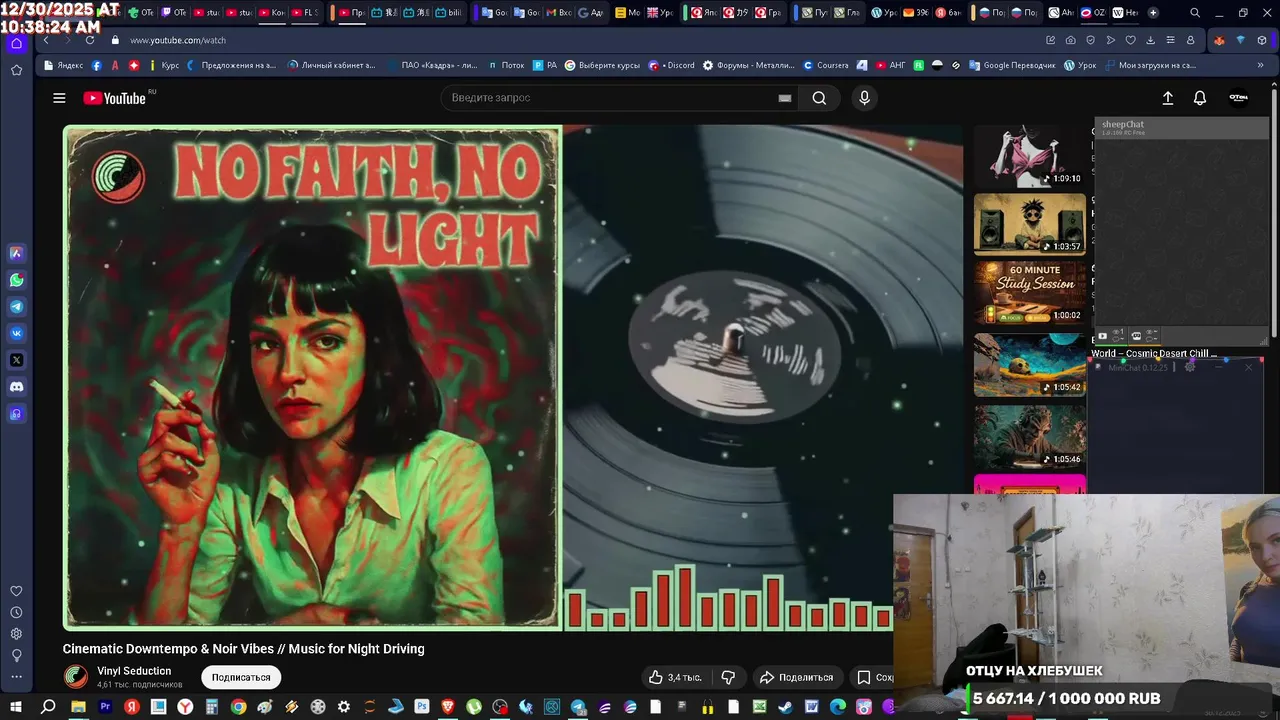
Task: Share the video via Поделиться
Action: 796,677
